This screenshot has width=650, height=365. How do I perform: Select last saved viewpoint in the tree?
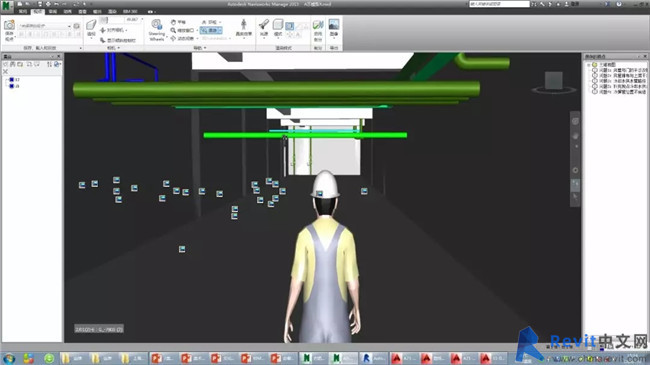(x=620, y=92)
